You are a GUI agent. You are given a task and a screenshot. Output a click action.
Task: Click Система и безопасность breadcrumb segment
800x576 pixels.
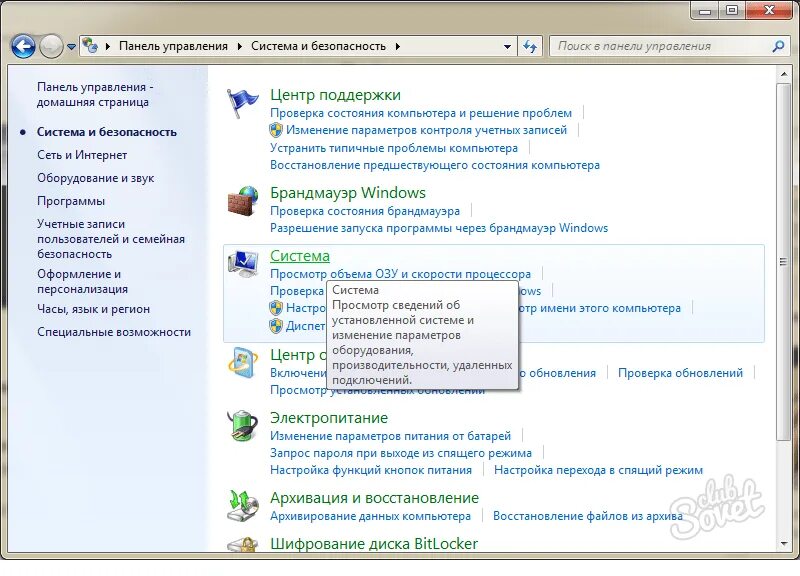(x=318, y=46)
